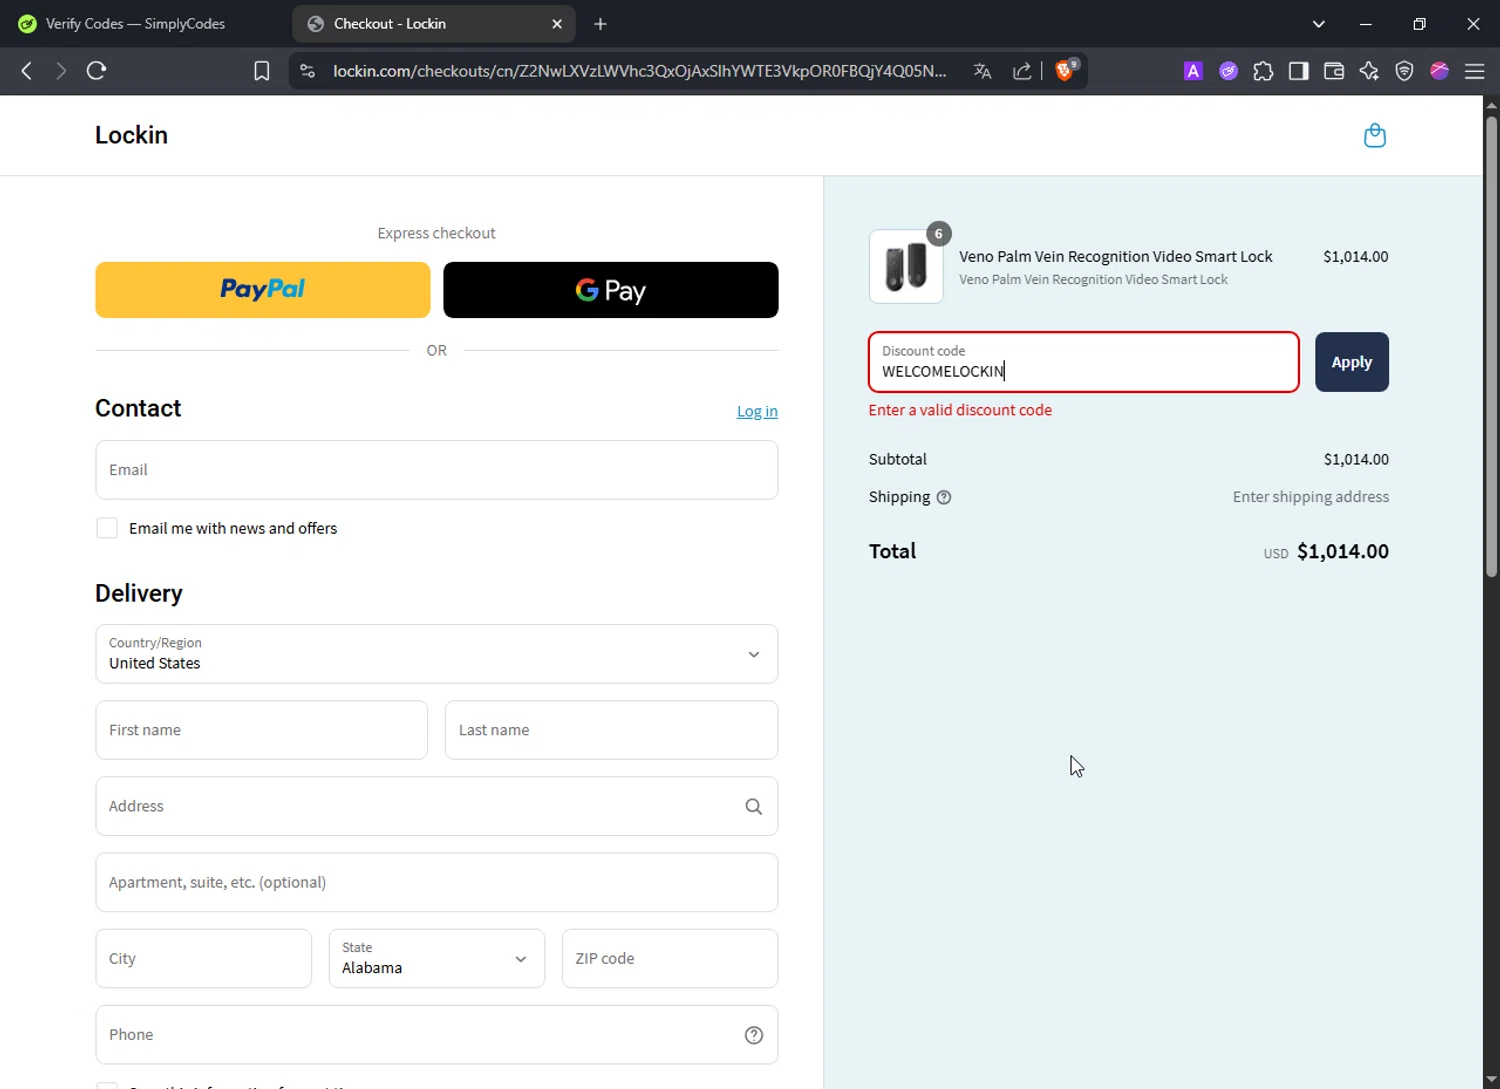Click the page vertical scrollbar thumb
This screenshot has height=1089, width=1500.
coord(1491,345)
